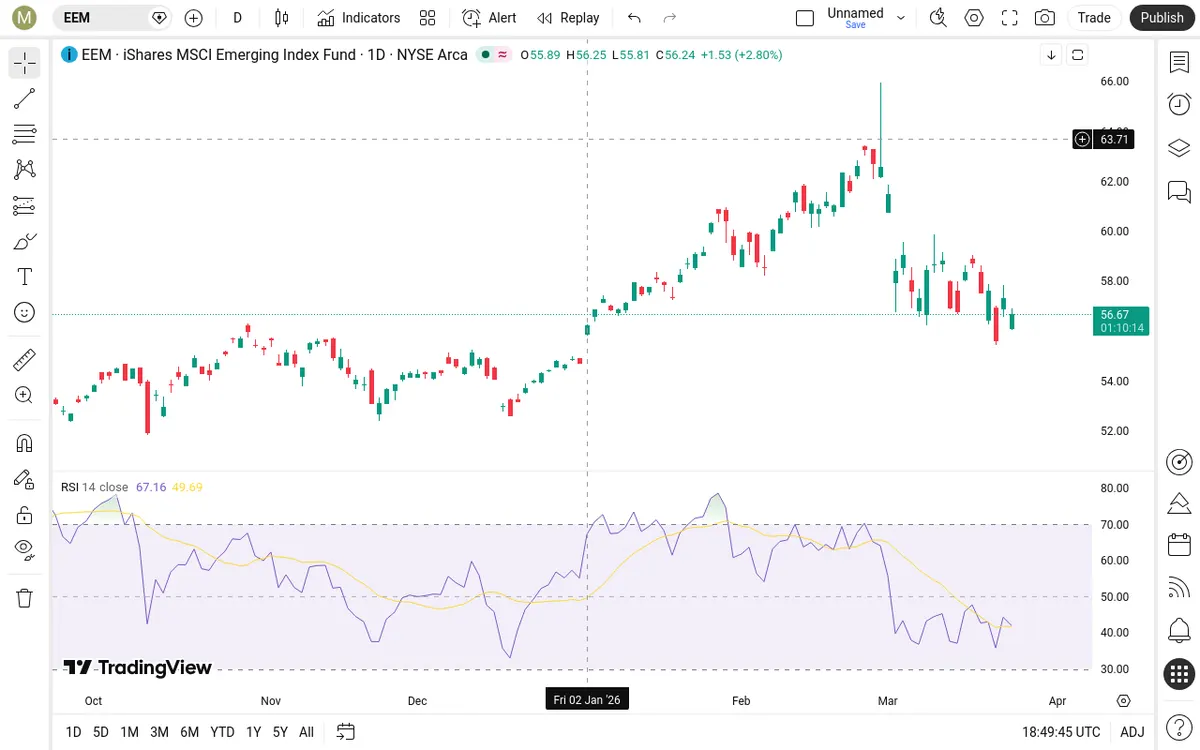Open the time axis settings gear
Viewport: 1200px width, 750px height.
(x=1124, y=701)
